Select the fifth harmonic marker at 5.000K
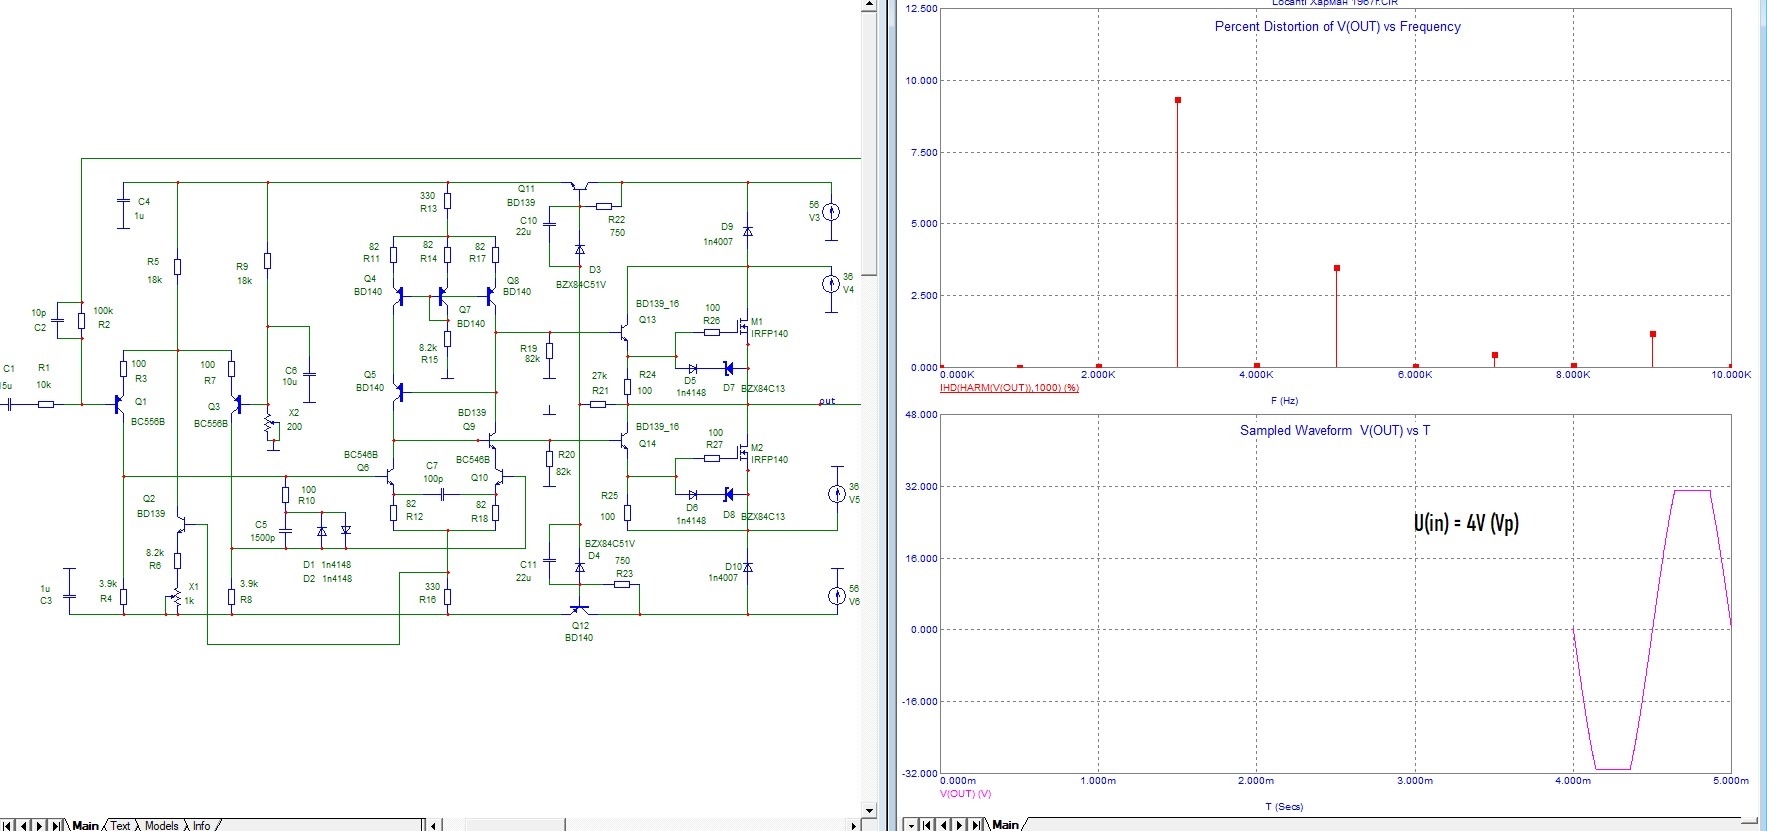 [1336, 268]
